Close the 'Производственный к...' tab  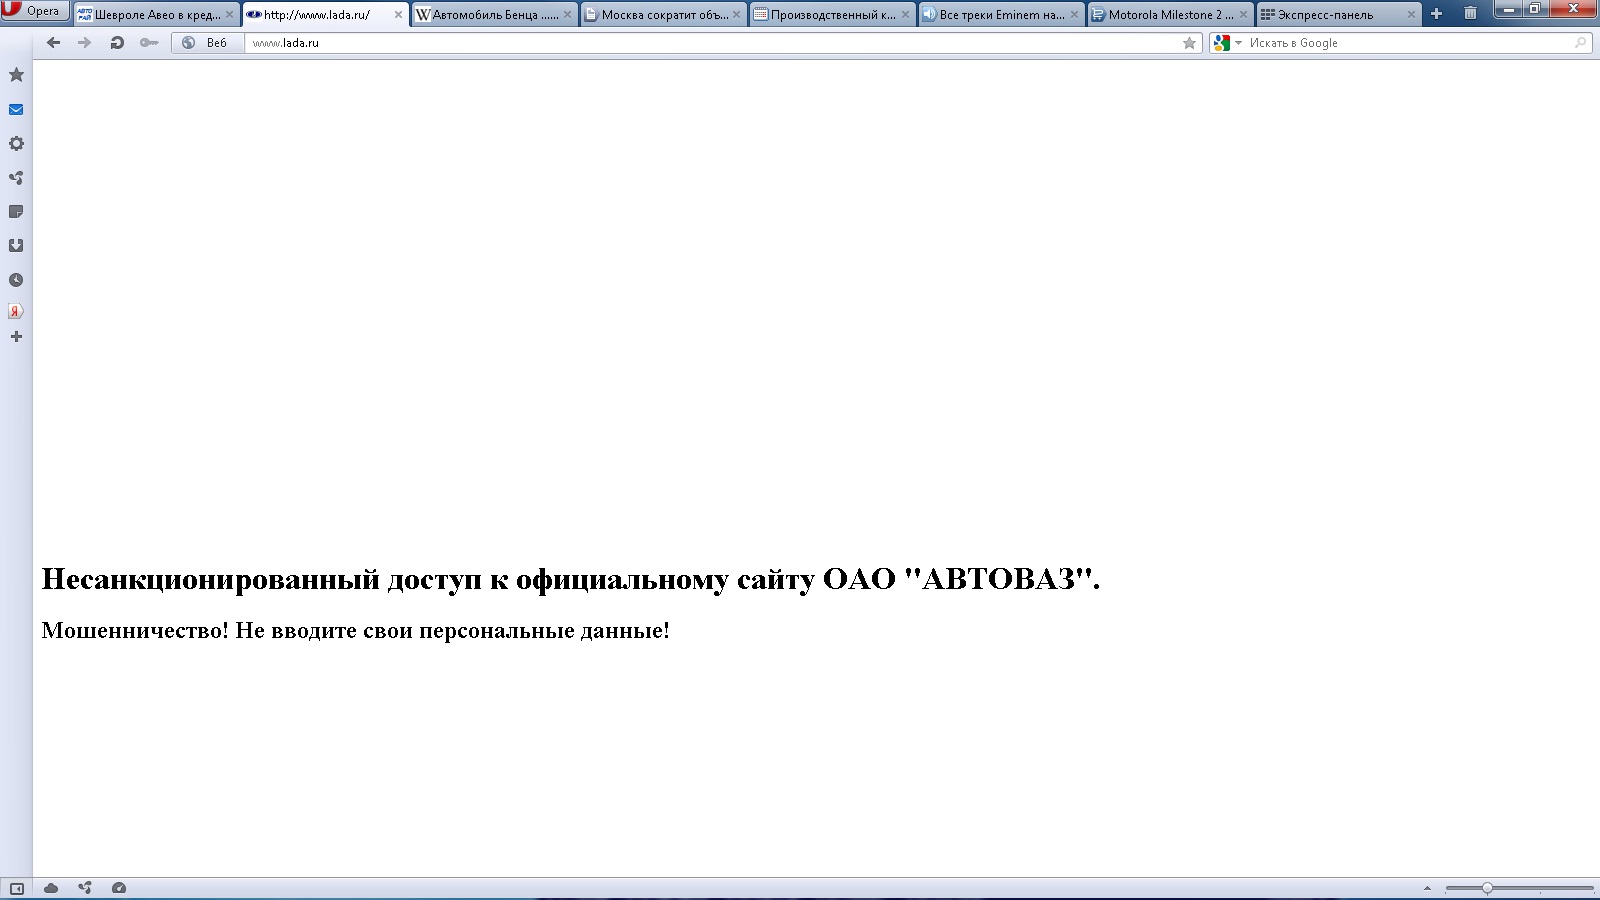coord(905,15)
